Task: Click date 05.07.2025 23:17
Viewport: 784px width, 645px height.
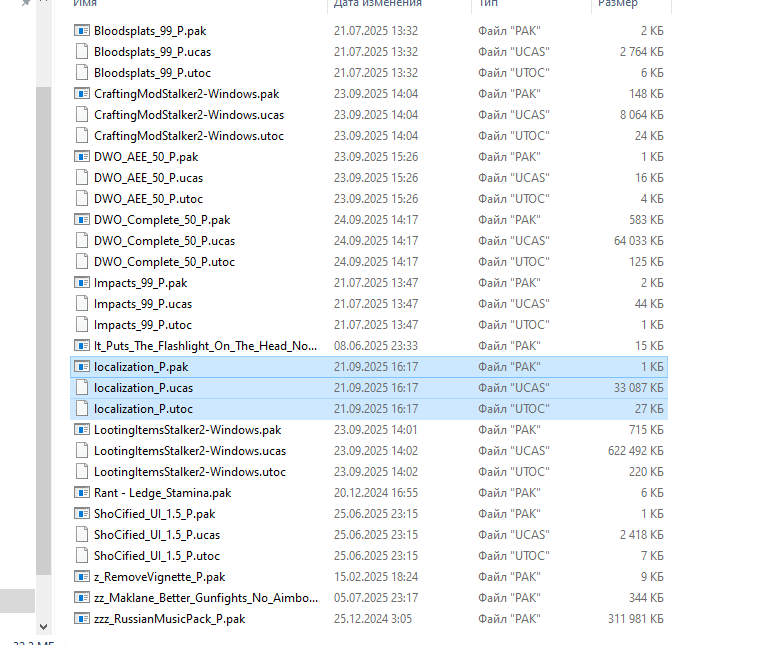Action: click(376, 598)
